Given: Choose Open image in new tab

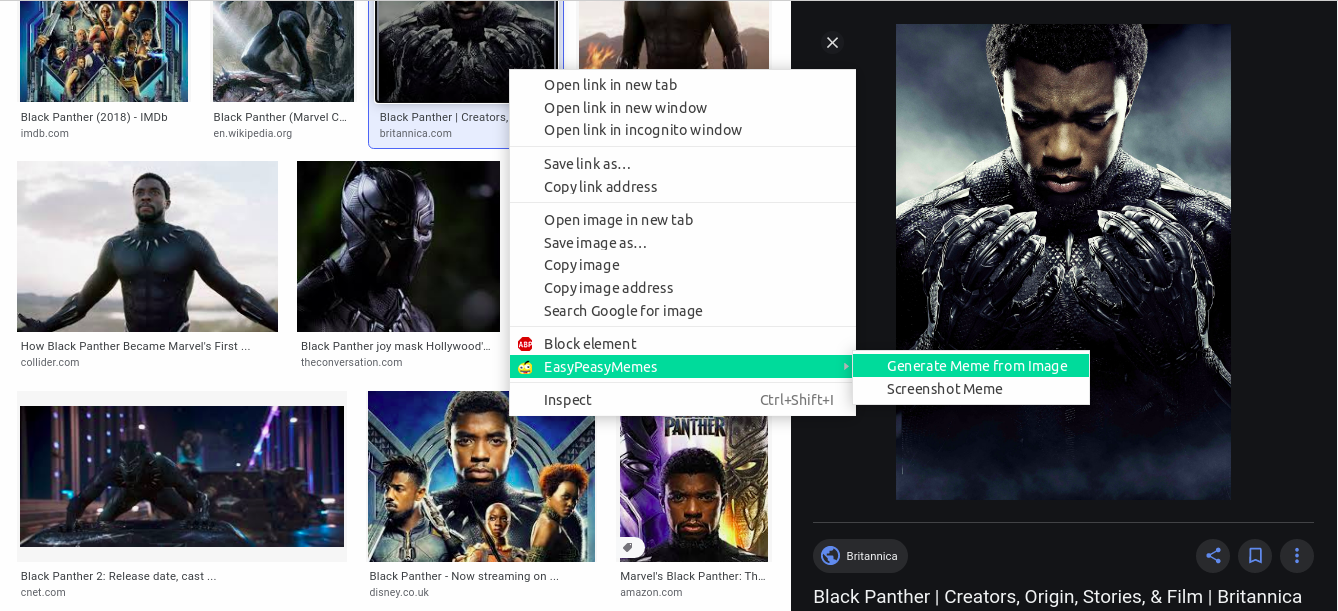Looking at the screenshot, I should pos(683,220).
